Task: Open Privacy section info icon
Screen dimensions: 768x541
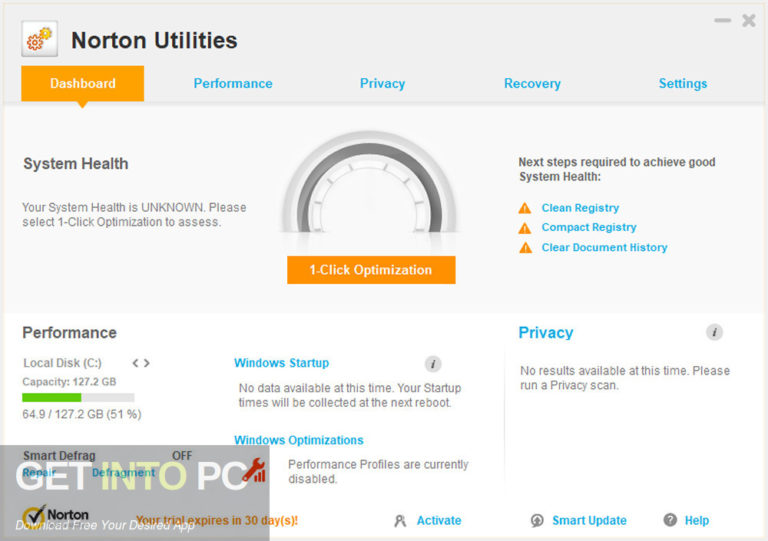Action: pos(714,332)
